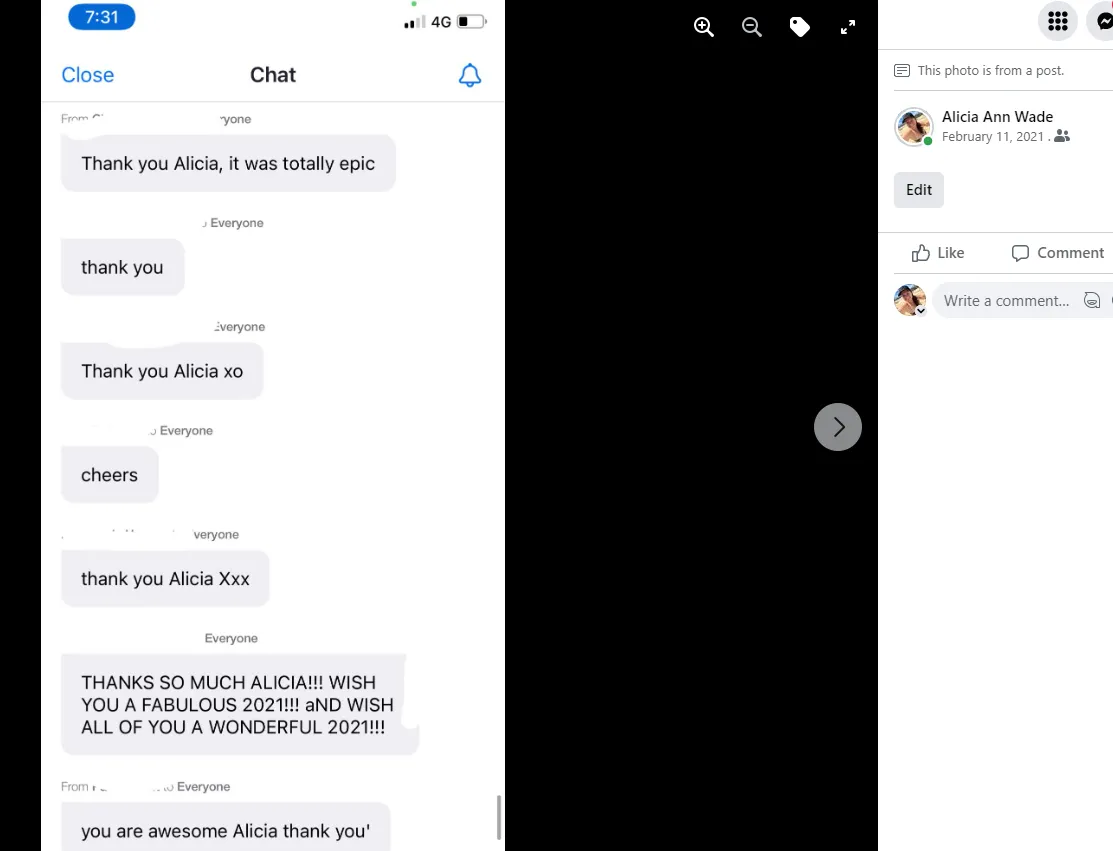The width and height of the screenshot is (1113, 851).
Task: Zoom in on the photo
Action: point(703,27)
